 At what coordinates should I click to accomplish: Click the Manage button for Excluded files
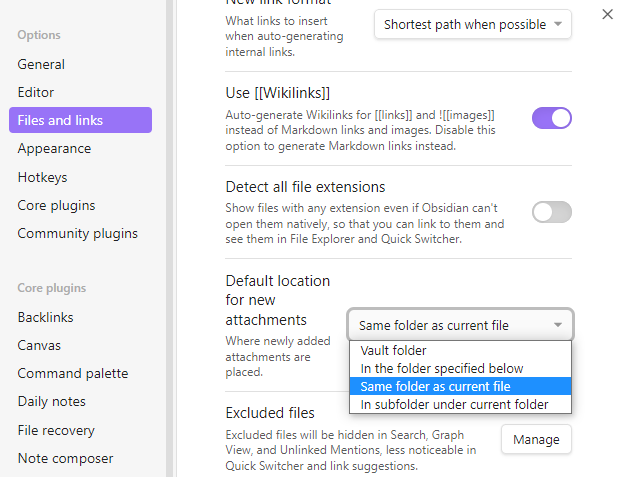[x=536, y=439]
